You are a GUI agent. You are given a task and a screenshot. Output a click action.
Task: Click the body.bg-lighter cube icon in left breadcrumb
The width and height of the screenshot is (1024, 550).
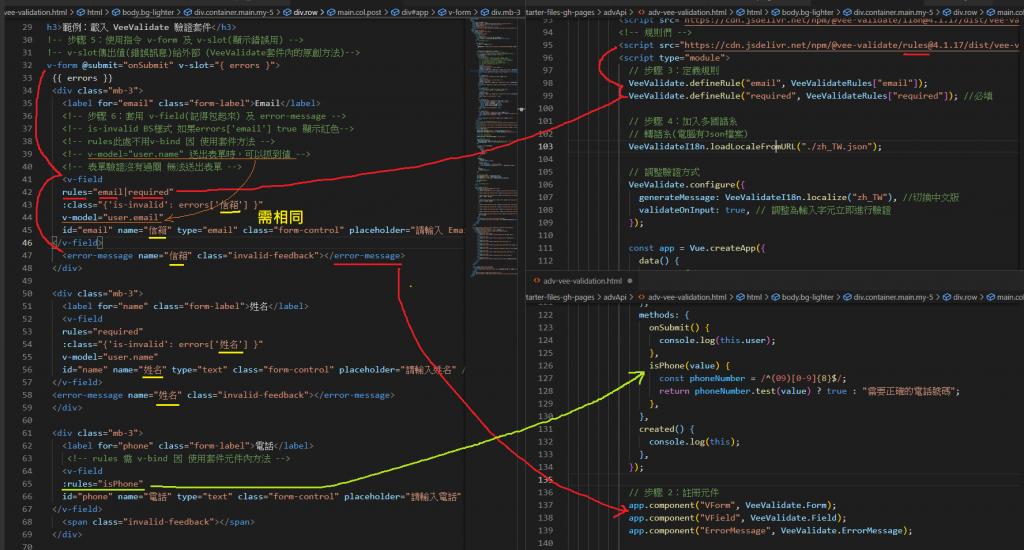click(116, 12)
